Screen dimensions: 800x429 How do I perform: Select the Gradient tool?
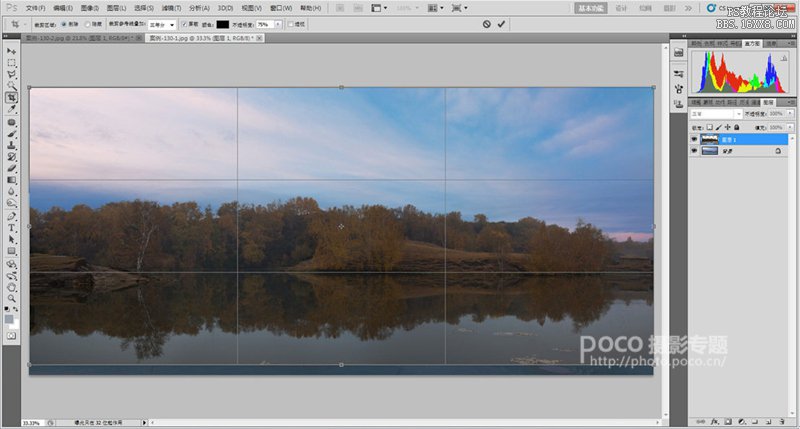11,180
